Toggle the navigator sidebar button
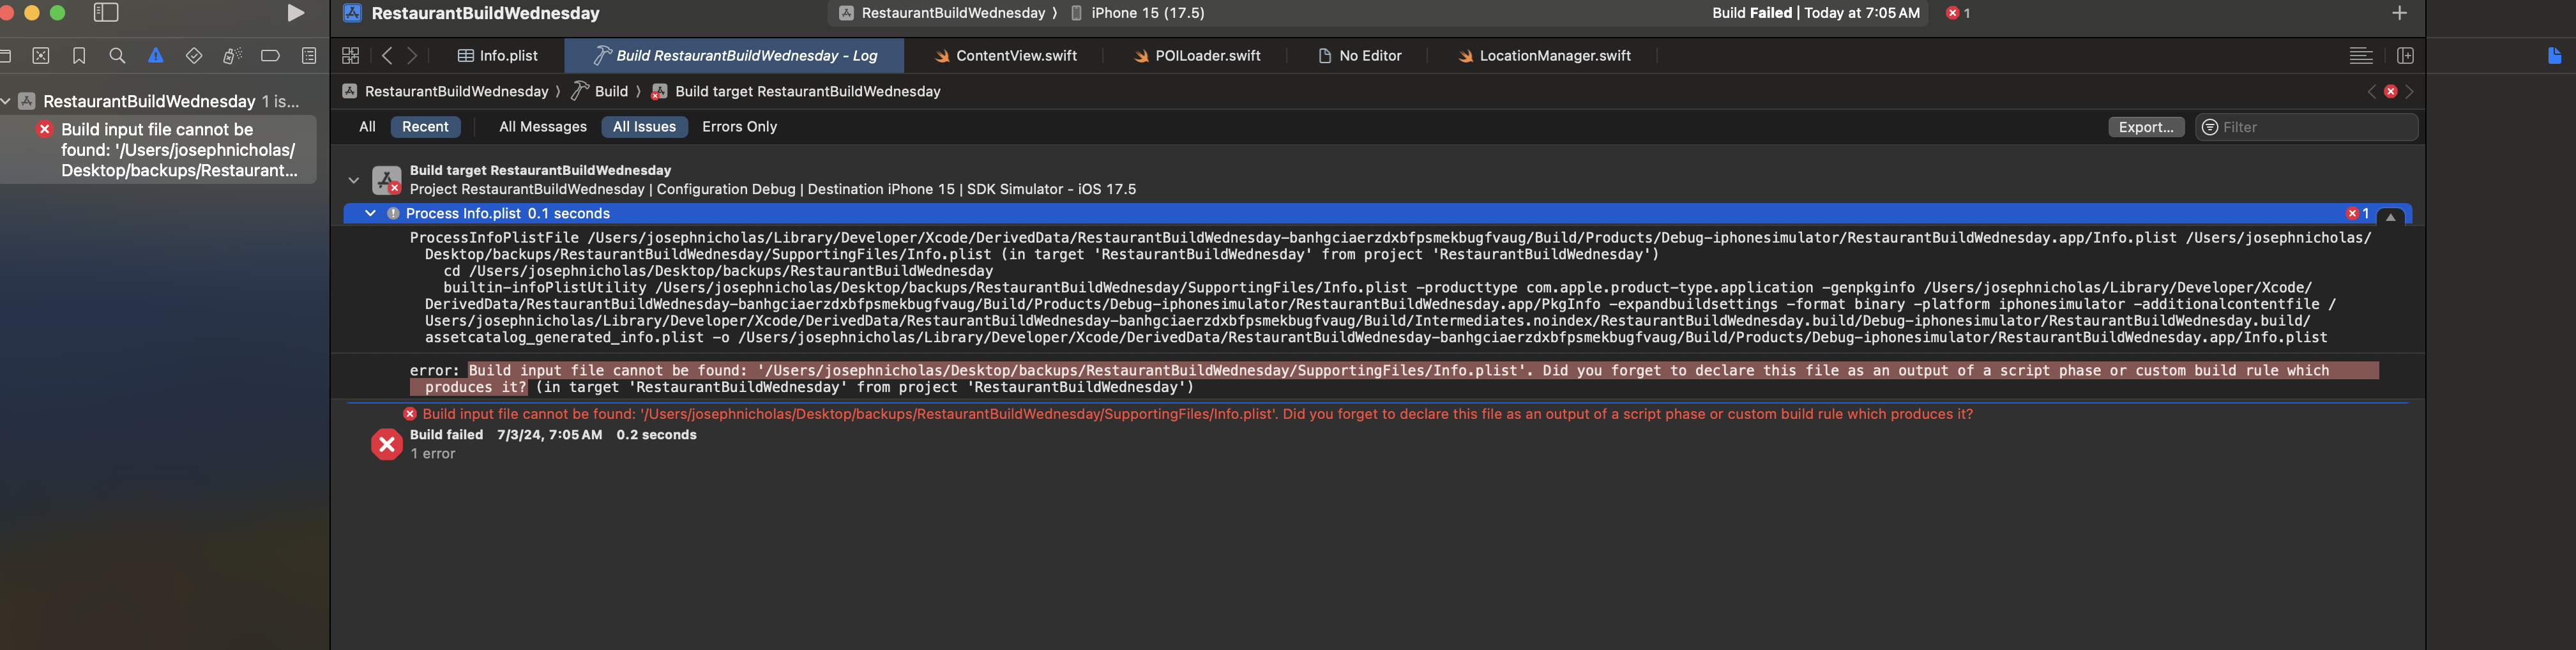Screen dimensions: 2576x650 [106, 13]
